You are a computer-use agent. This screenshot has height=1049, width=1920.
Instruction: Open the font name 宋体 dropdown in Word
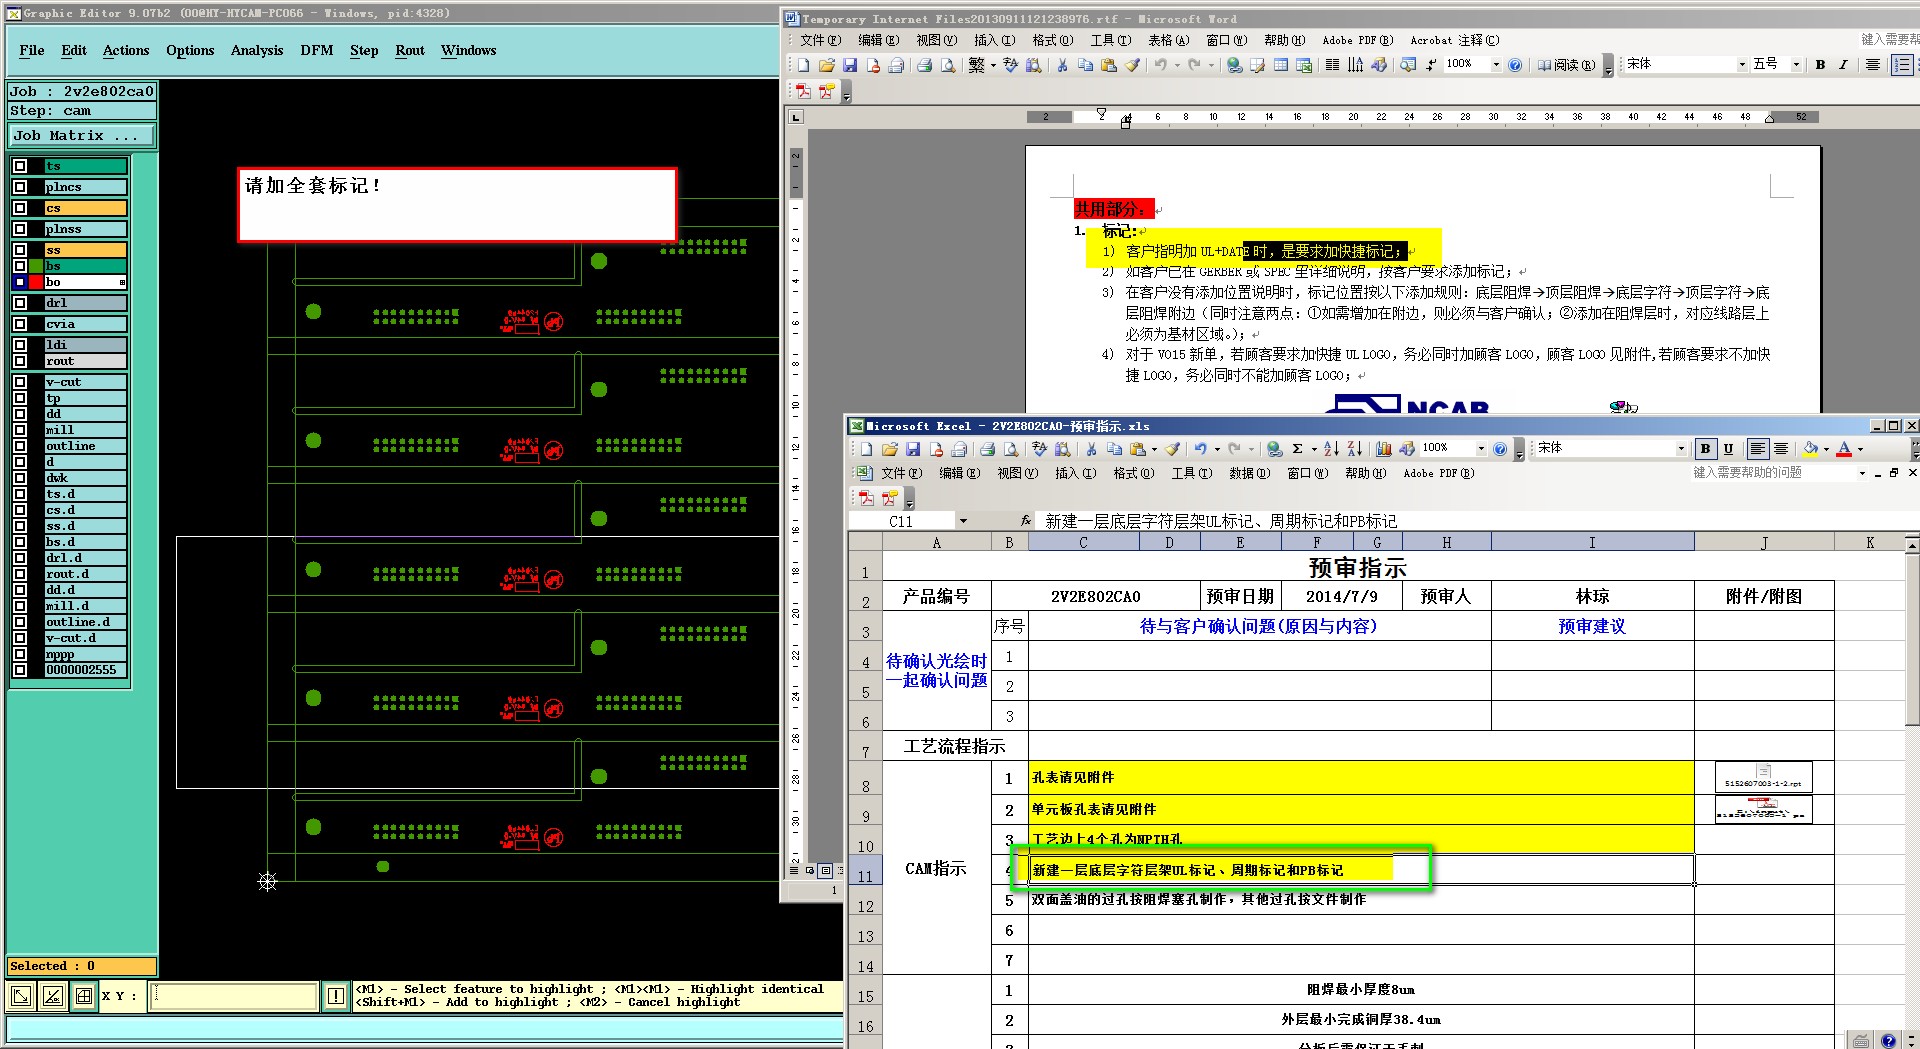click(1742, 64)
